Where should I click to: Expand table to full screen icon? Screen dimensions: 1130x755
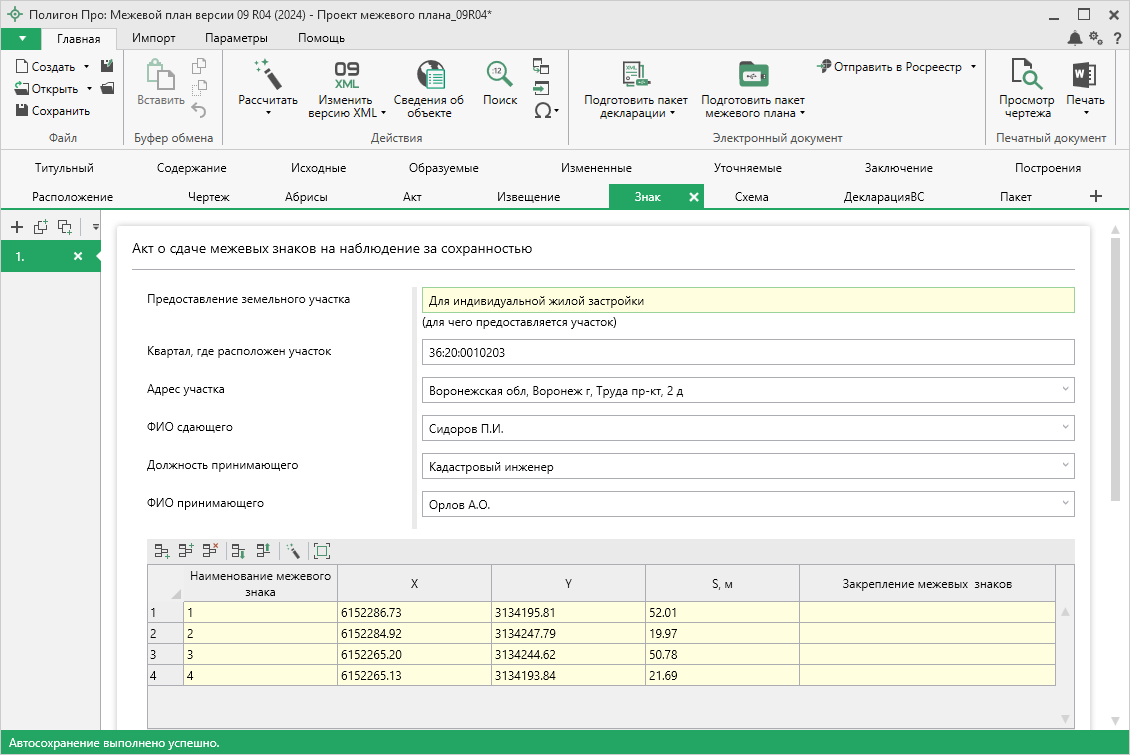321,550
